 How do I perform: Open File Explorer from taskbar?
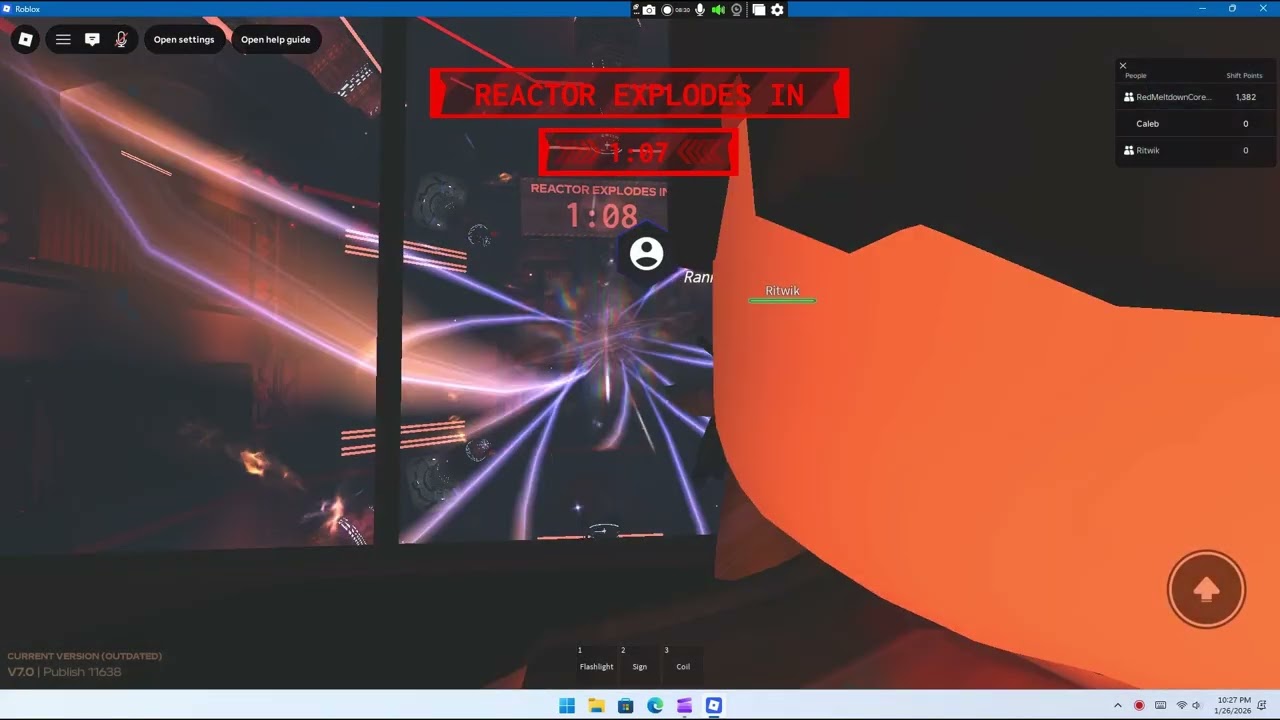point(596,705)
